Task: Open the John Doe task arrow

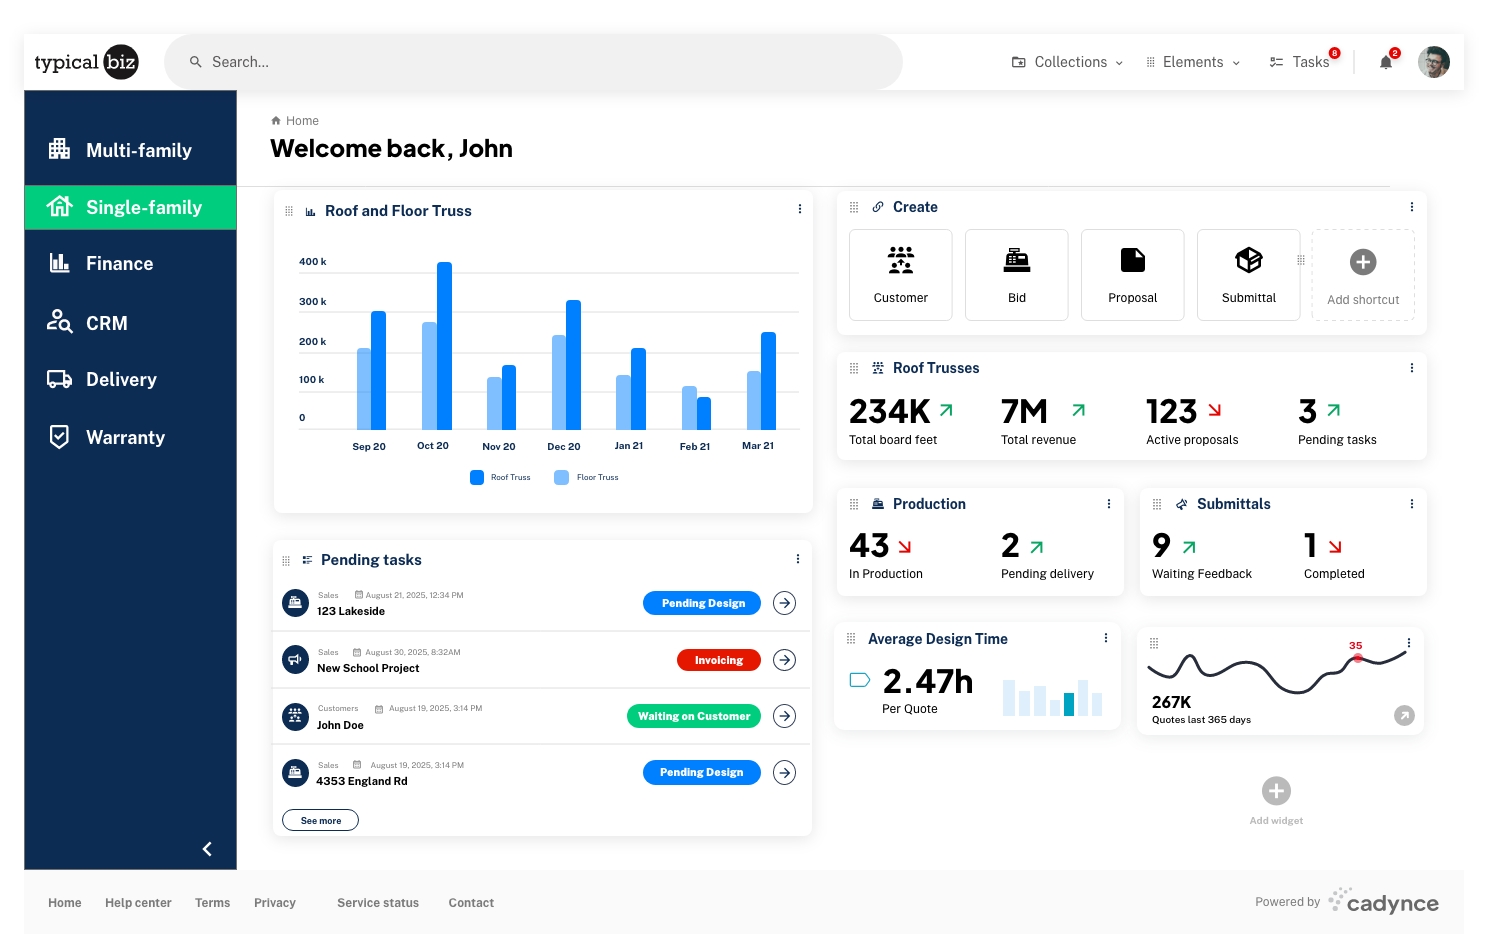Action: click(785, 716)
